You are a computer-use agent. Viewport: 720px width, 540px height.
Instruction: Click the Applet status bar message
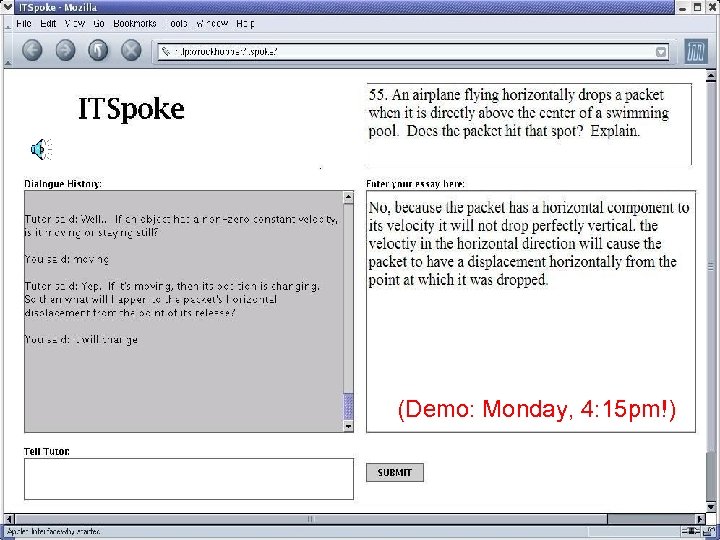[54, 532]
